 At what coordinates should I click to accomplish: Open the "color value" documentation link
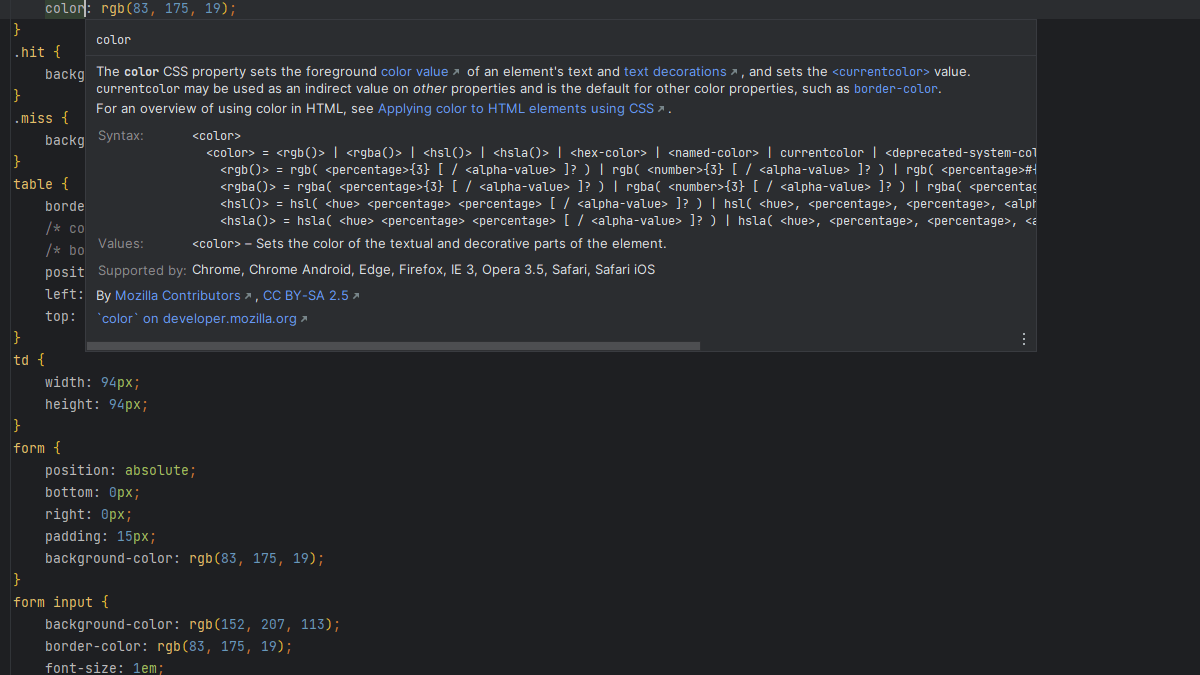coord(414,72)
